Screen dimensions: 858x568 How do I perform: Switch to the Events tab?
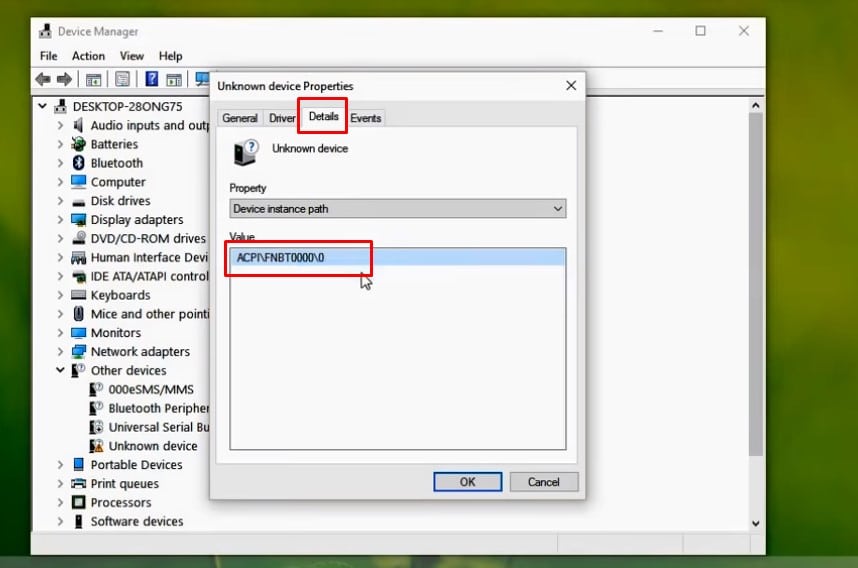[x=366, y=118]
